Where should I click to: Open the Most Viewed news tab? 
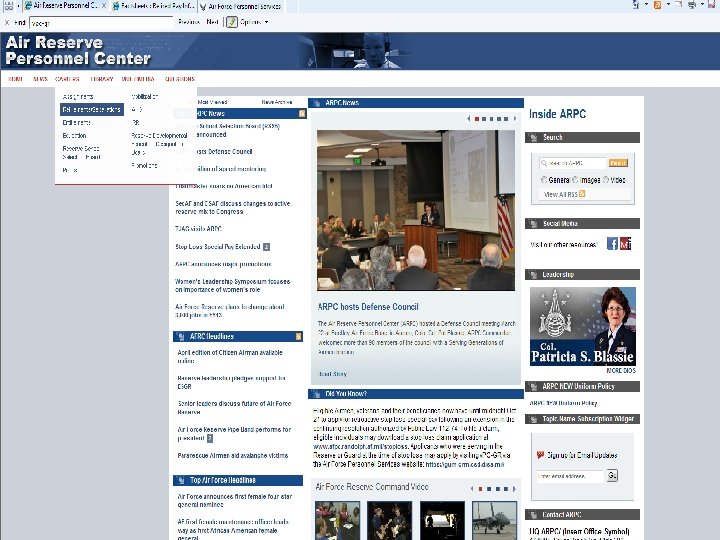tap(213, 102)
